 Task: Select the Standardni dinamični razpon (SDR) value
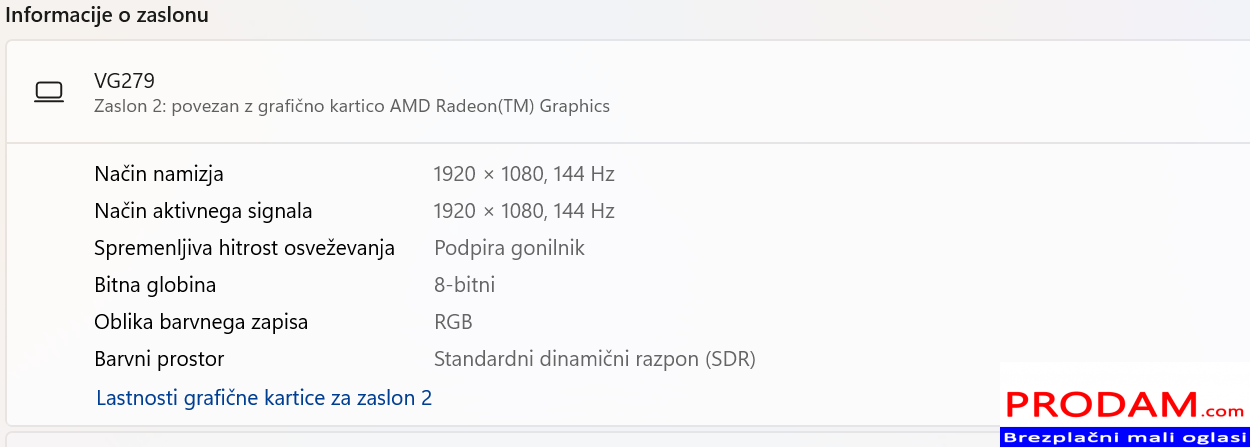click(594, 359)
